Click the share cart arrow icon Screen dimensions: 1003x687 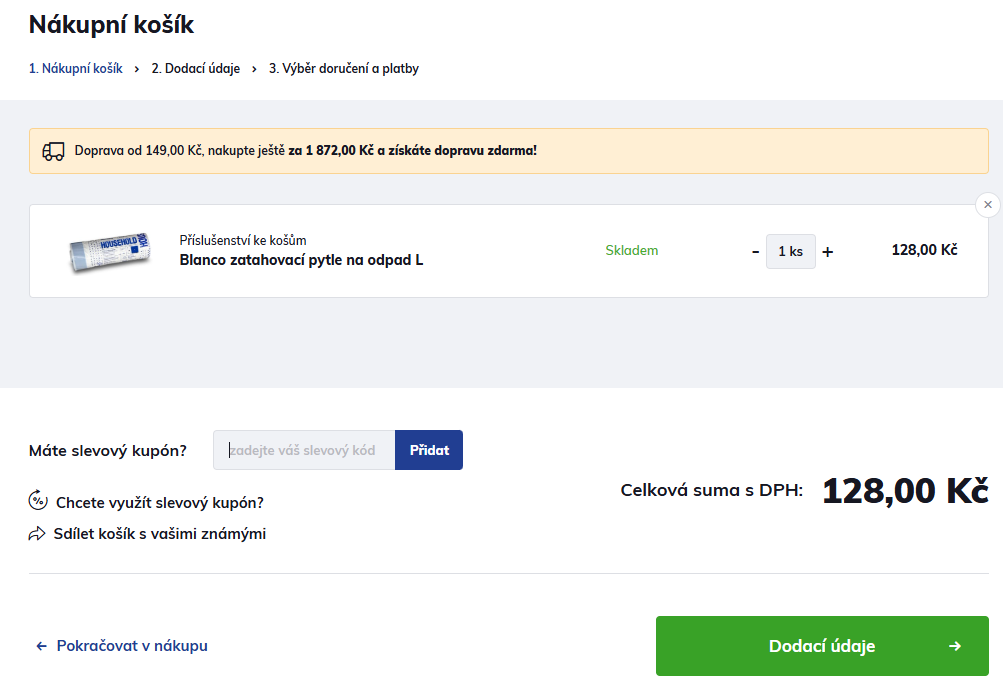pyautogui.click(x=38, y=534)
